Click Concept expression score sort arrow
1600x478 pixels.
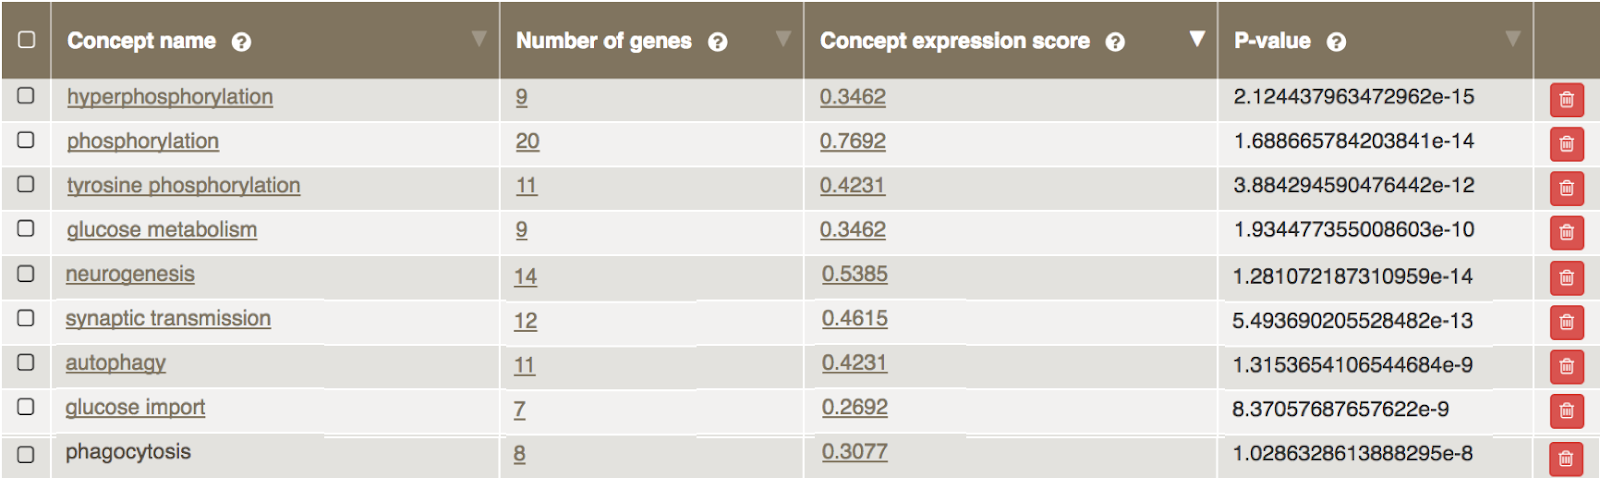pos(1196,38)
